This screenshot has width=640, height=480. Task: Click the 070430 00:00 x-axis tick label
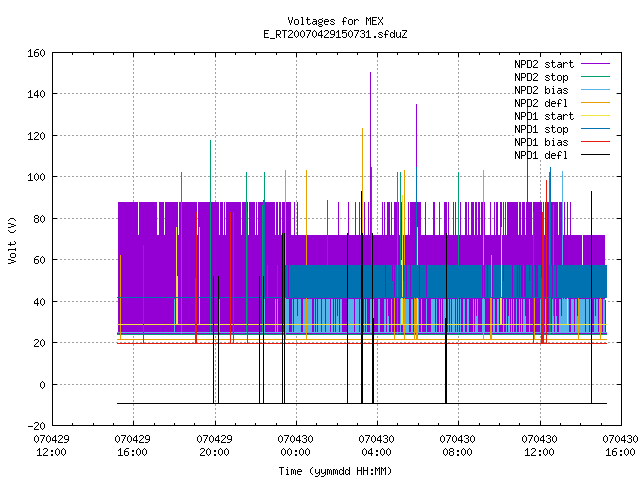[296, 446]
